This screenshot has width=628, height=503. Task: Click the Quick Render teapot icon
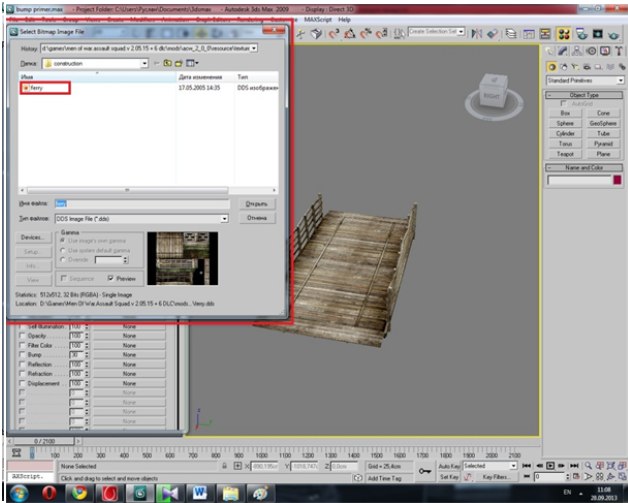pyautogui.click(x=613, y=35)
